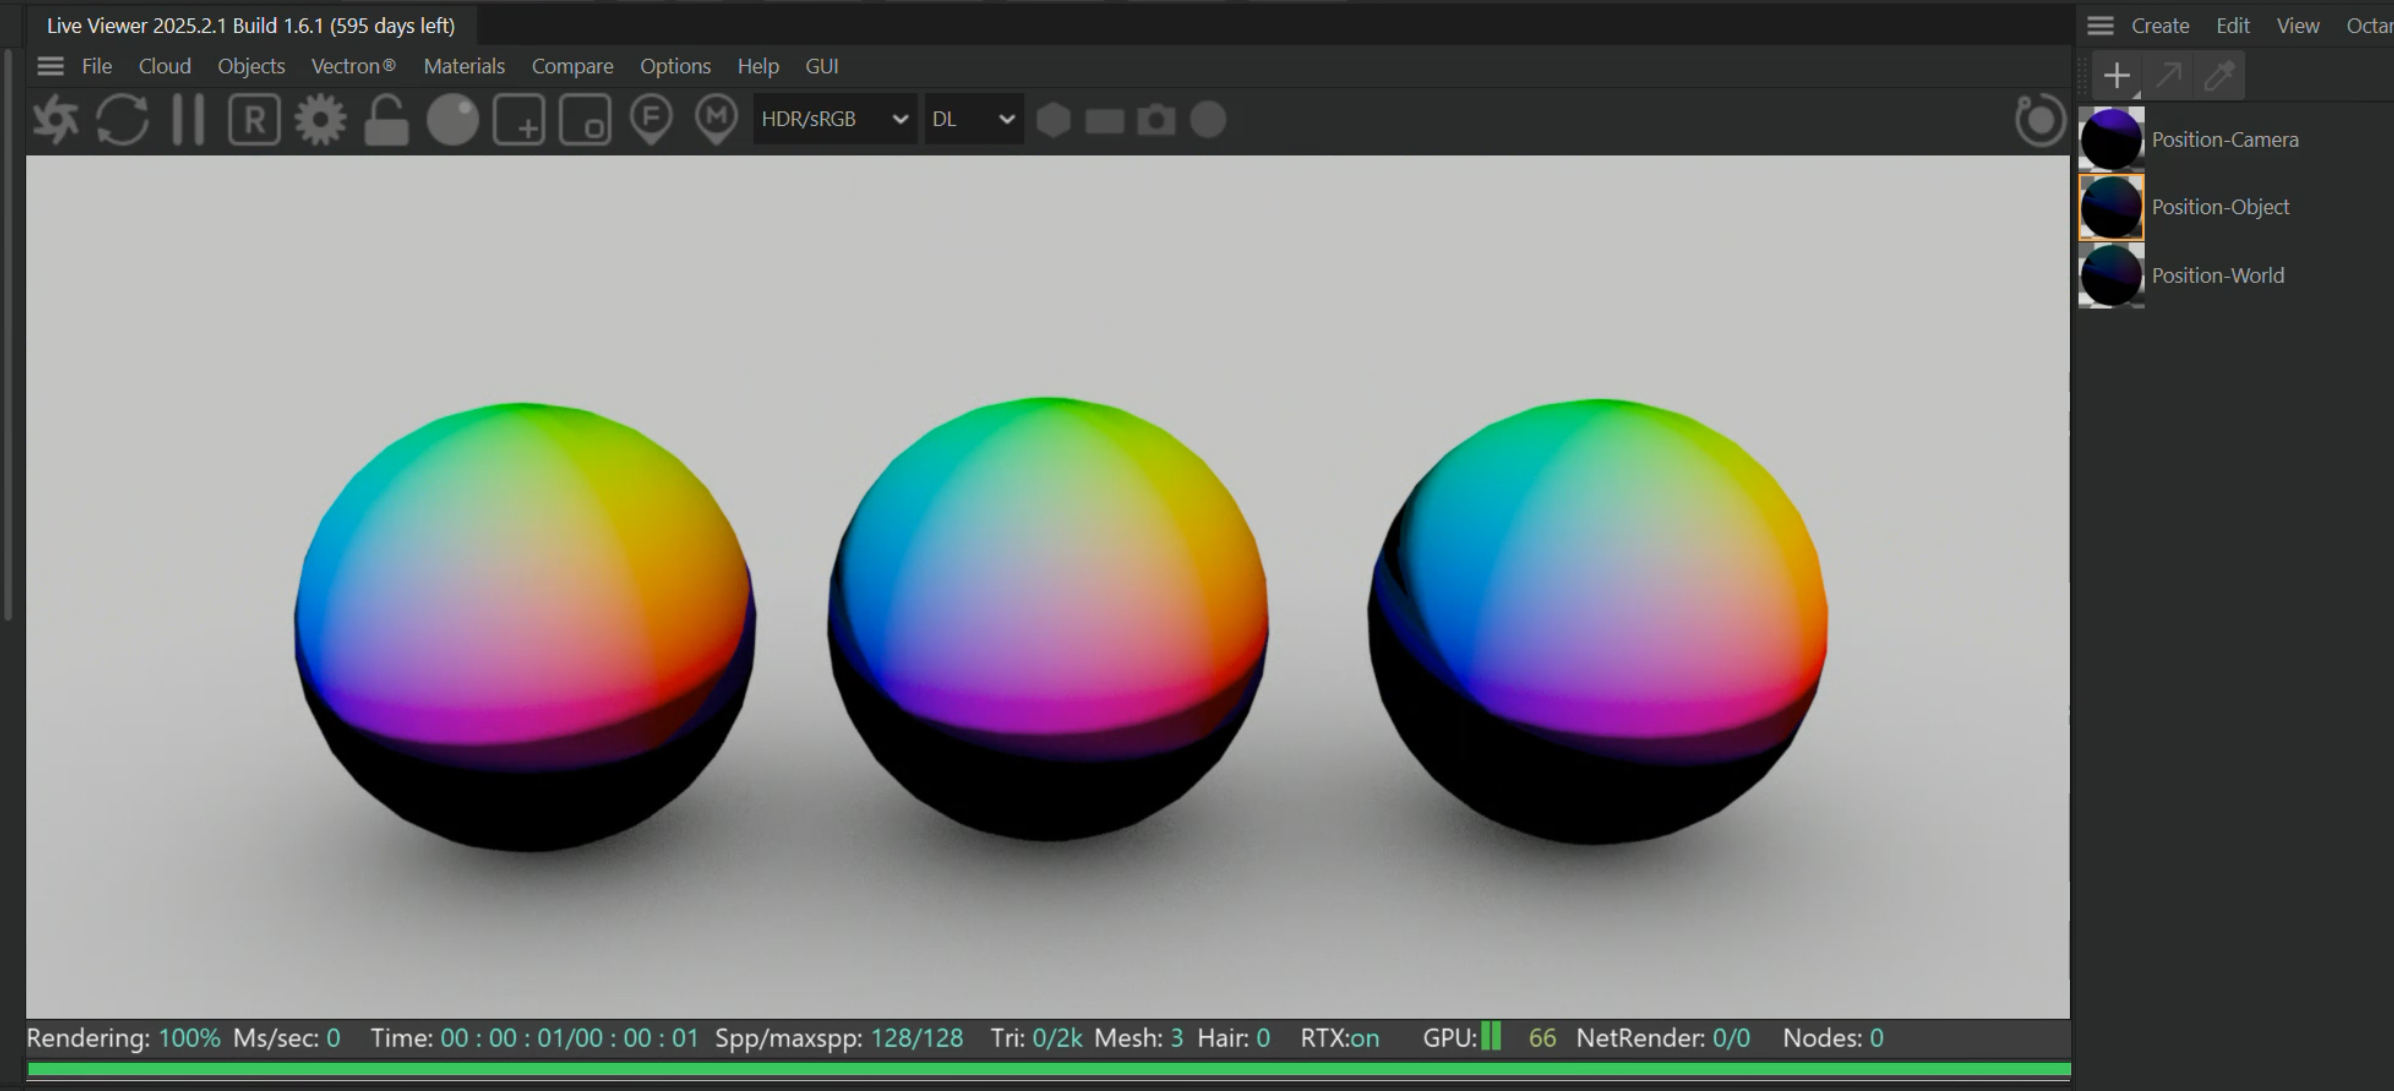Open the Live Viewer hamburger menu
2394x1091 pixels.
(50, 66)
